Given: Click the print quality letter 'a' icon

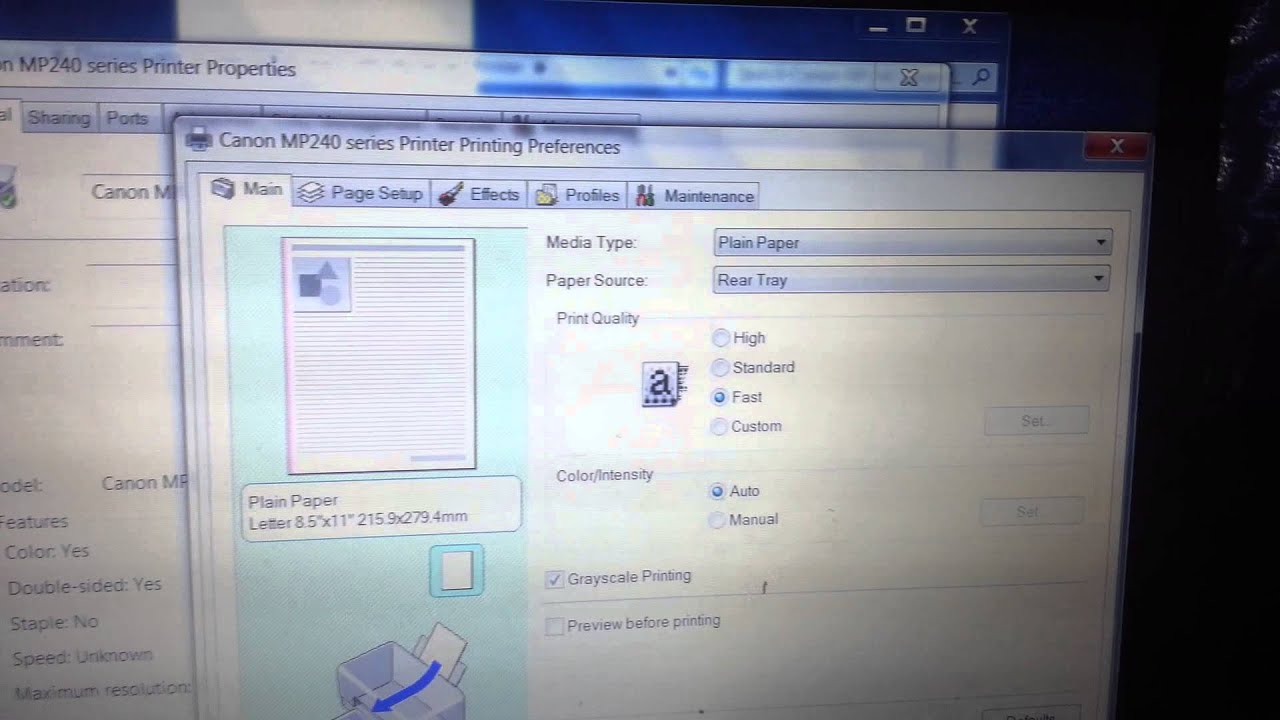Looking at the screenshot, I should 663,384.
